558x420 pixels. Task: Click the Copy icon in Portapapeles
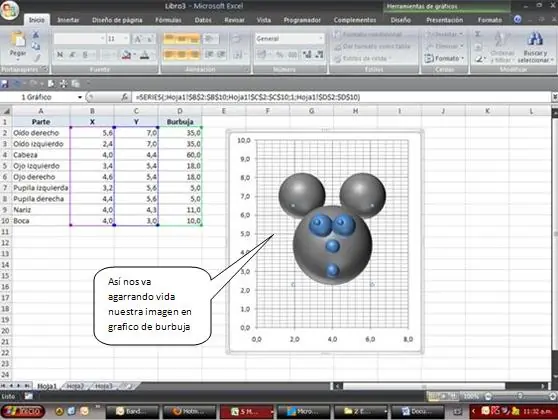[36, 46]
